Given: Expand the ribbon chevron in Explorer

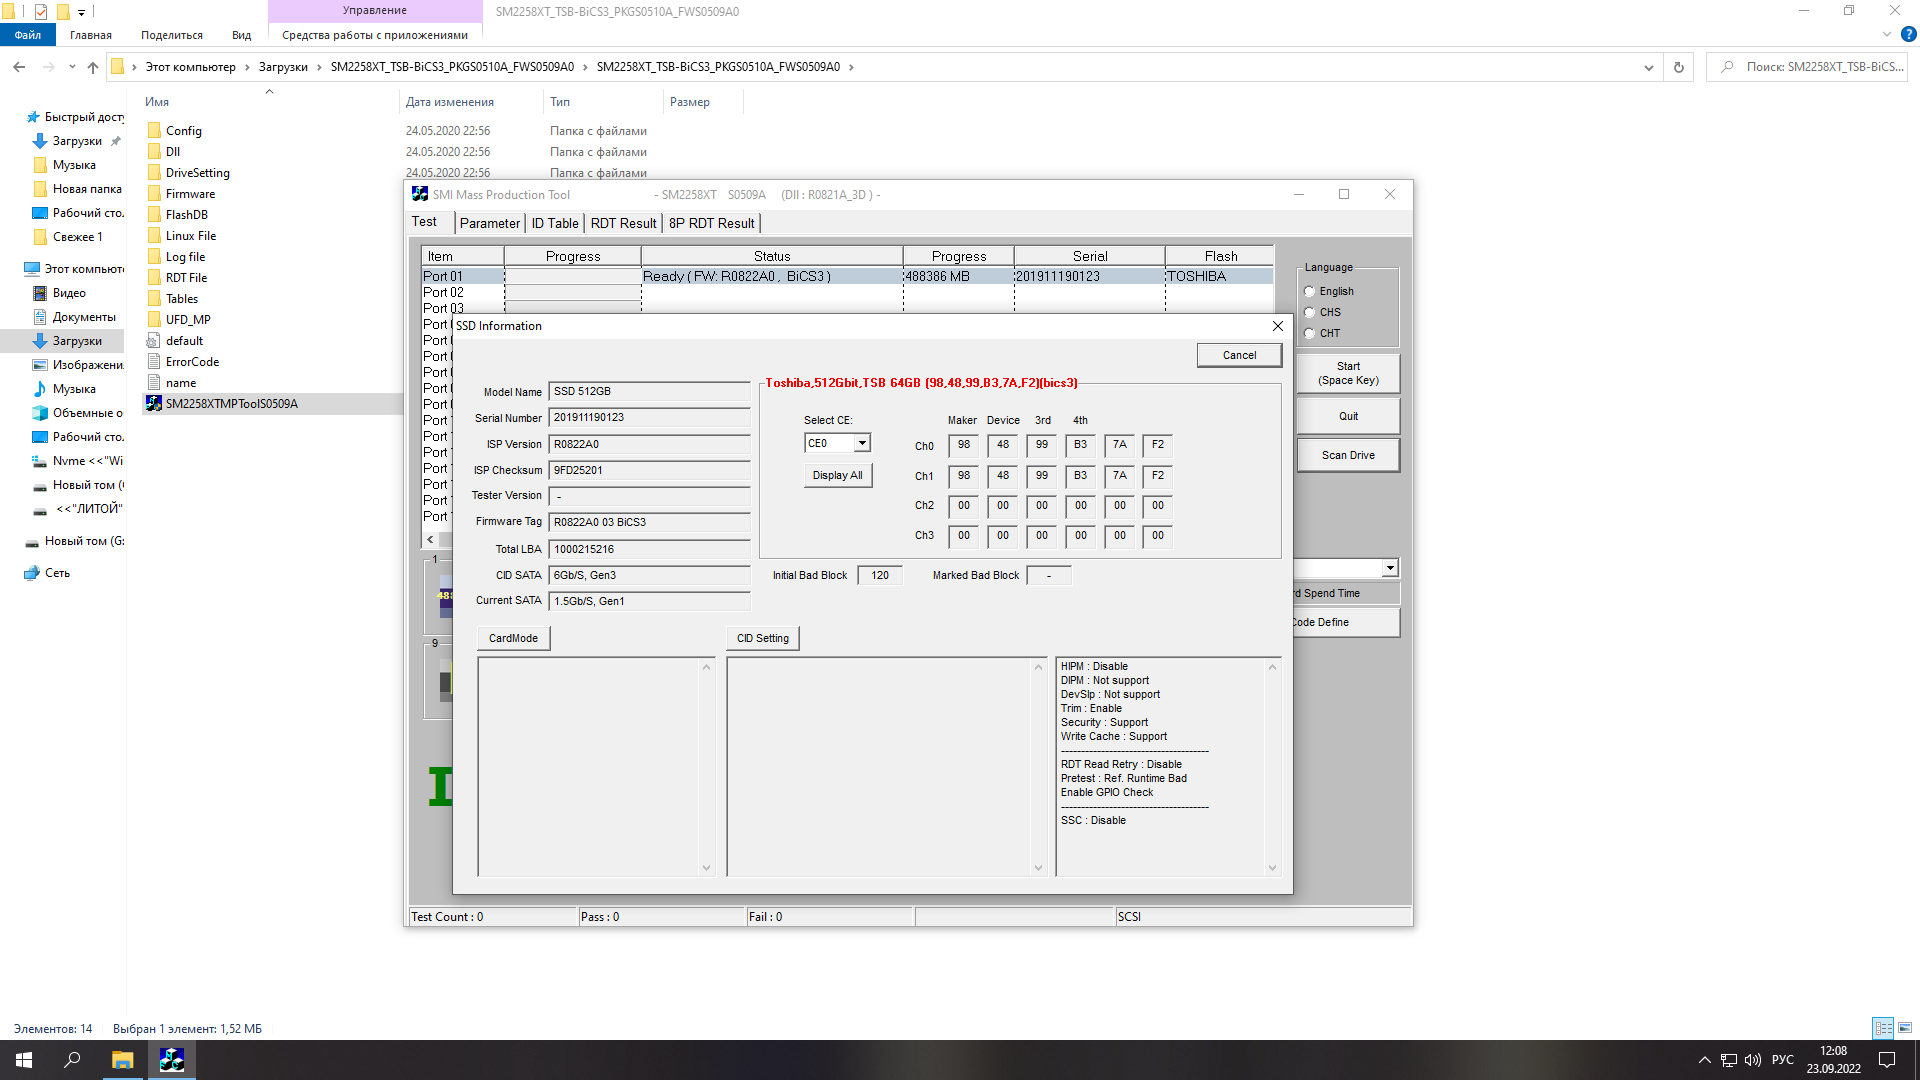Looking at the screenshot, I should point(1887,34).
